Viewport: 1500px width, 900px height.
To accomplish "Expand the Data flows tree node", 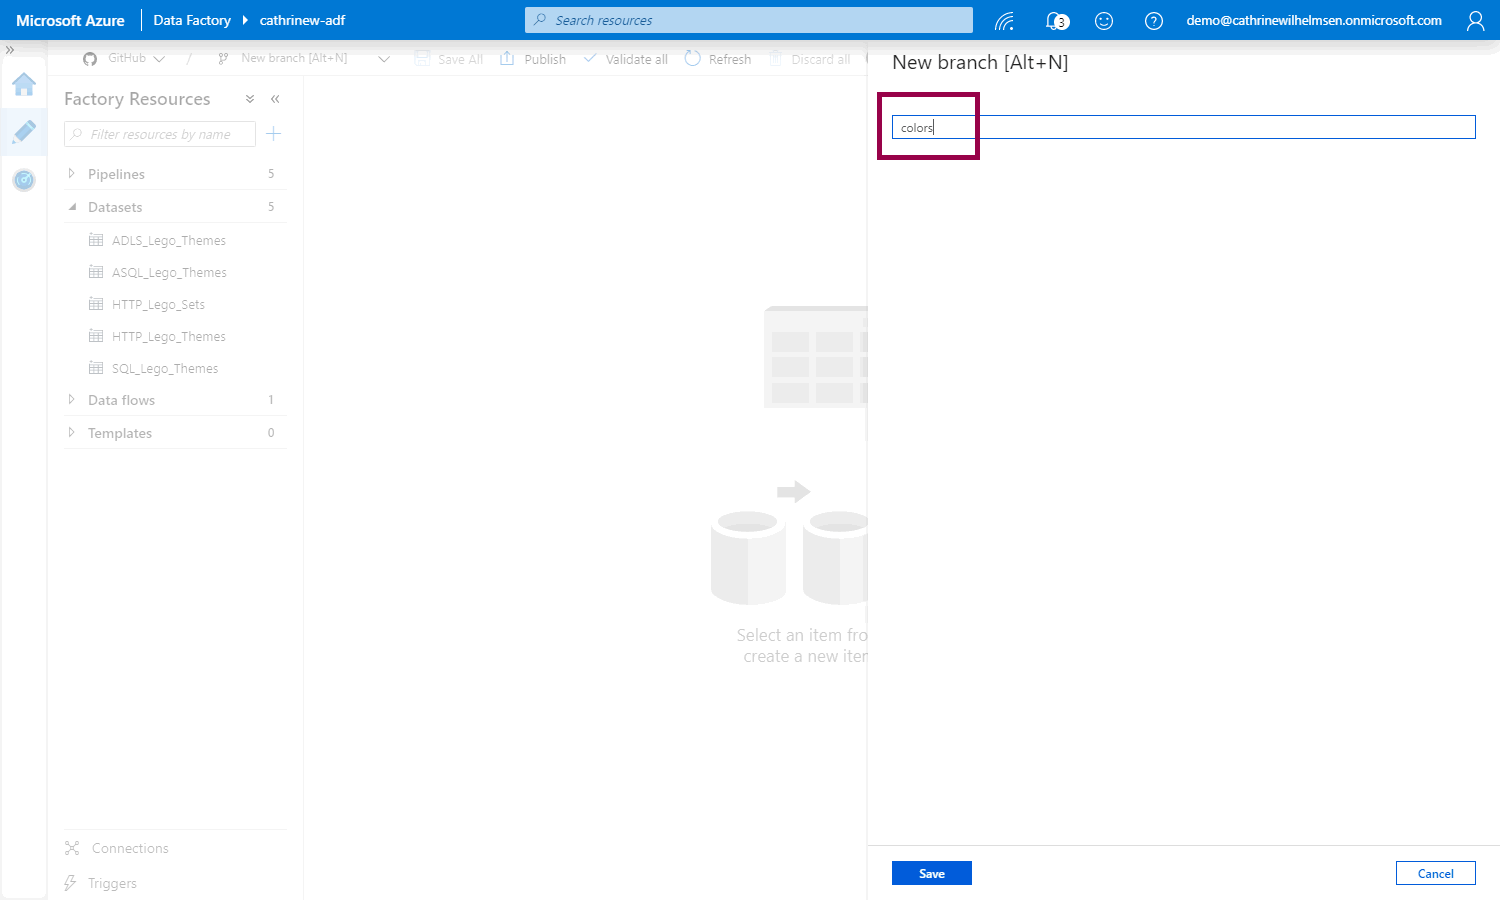I will [x=71, y=400].
